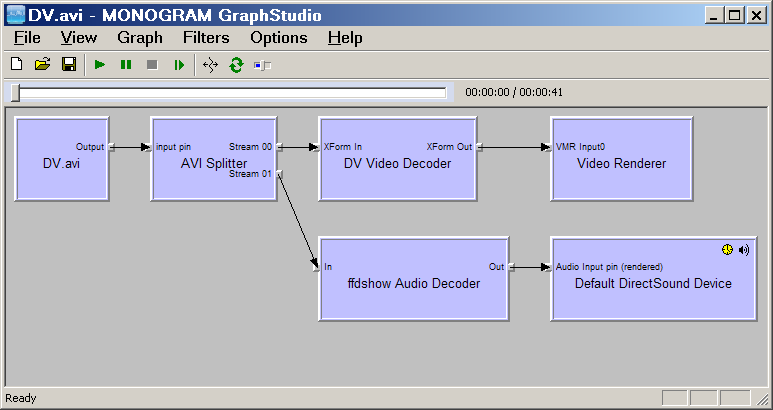773x410 pixels.
Task: Click the Stream 00 output pin
Action: (x=280, y=147)
